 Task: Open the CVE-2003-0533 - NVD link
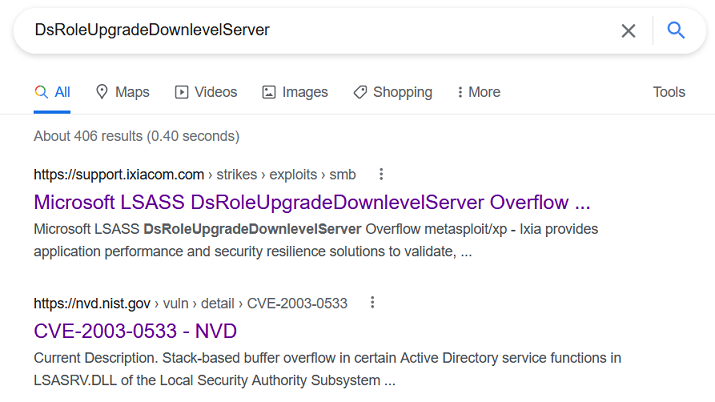coord(135,331)
